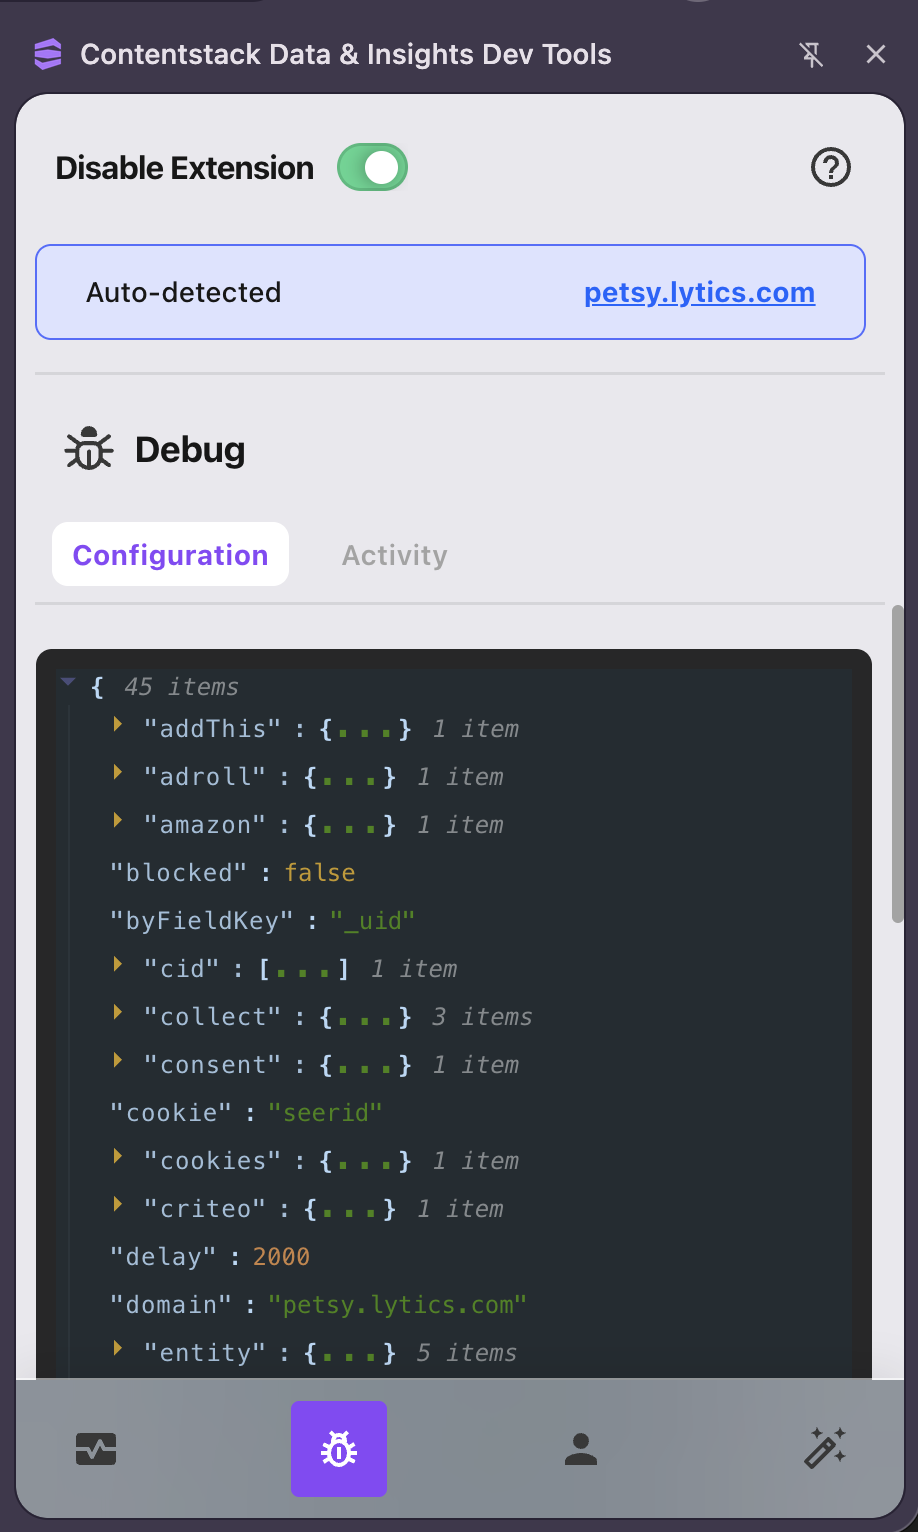Open the help question mark icon
918x1532 pixels.
point(830,168)
